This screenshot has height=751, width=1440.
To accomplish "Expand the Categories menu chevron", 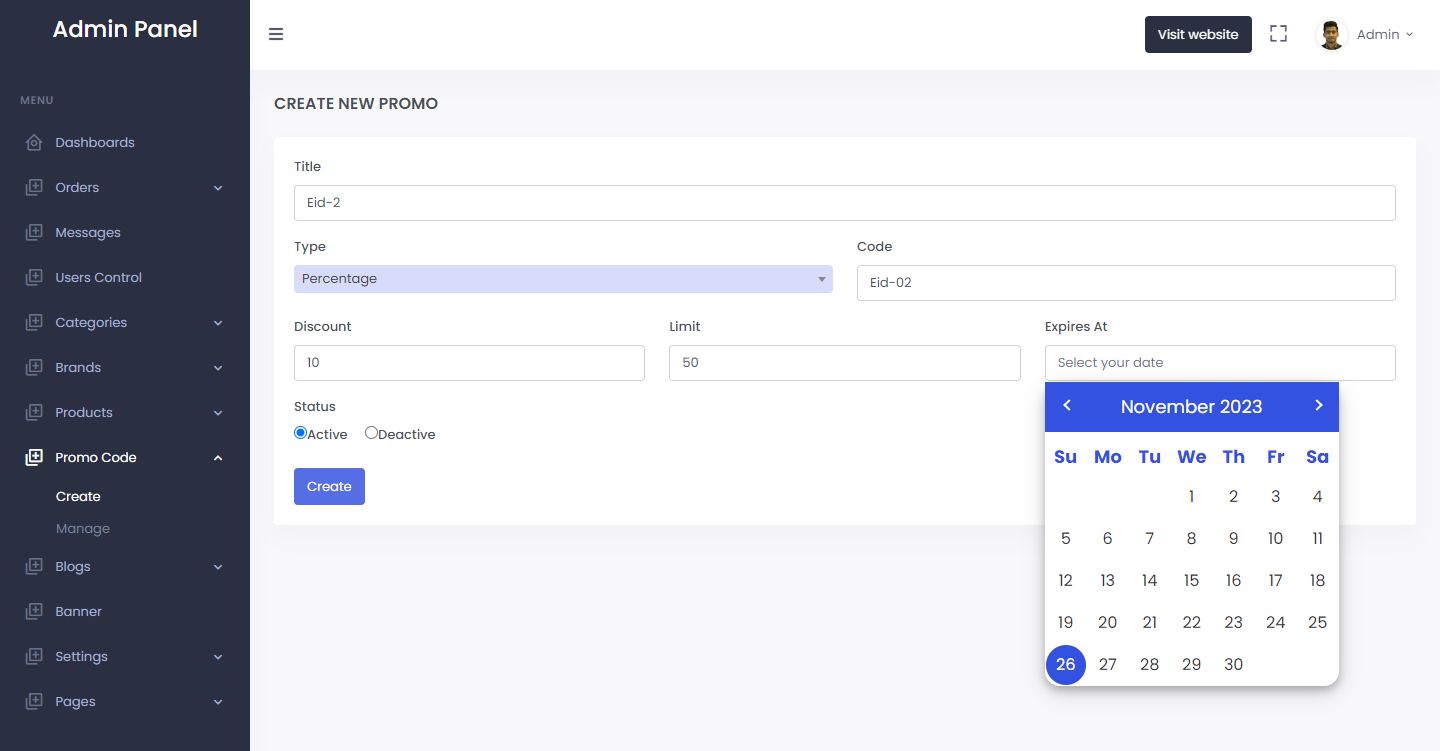I will click(x=218, y=323).
